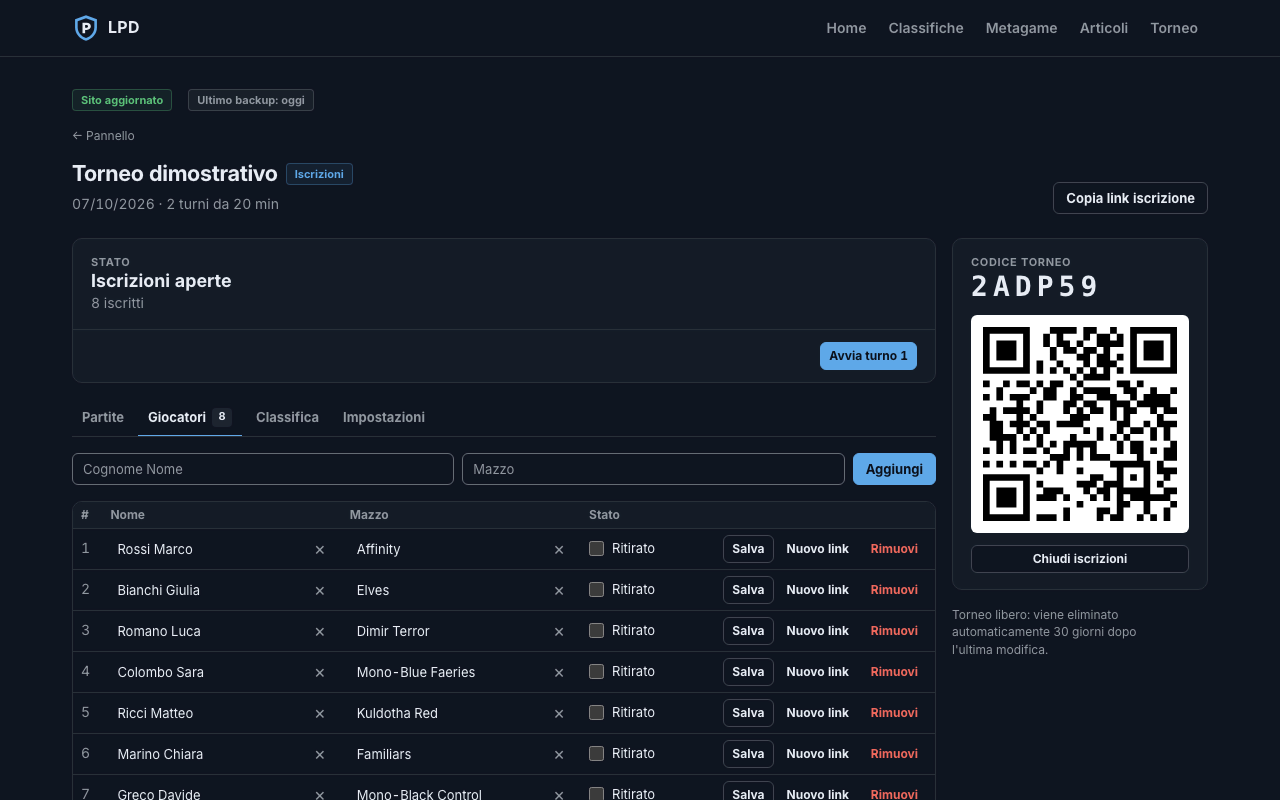Screen dimensions: 1280x800
Task: Clear the Elves deck field
Action: tap(559, 590)
